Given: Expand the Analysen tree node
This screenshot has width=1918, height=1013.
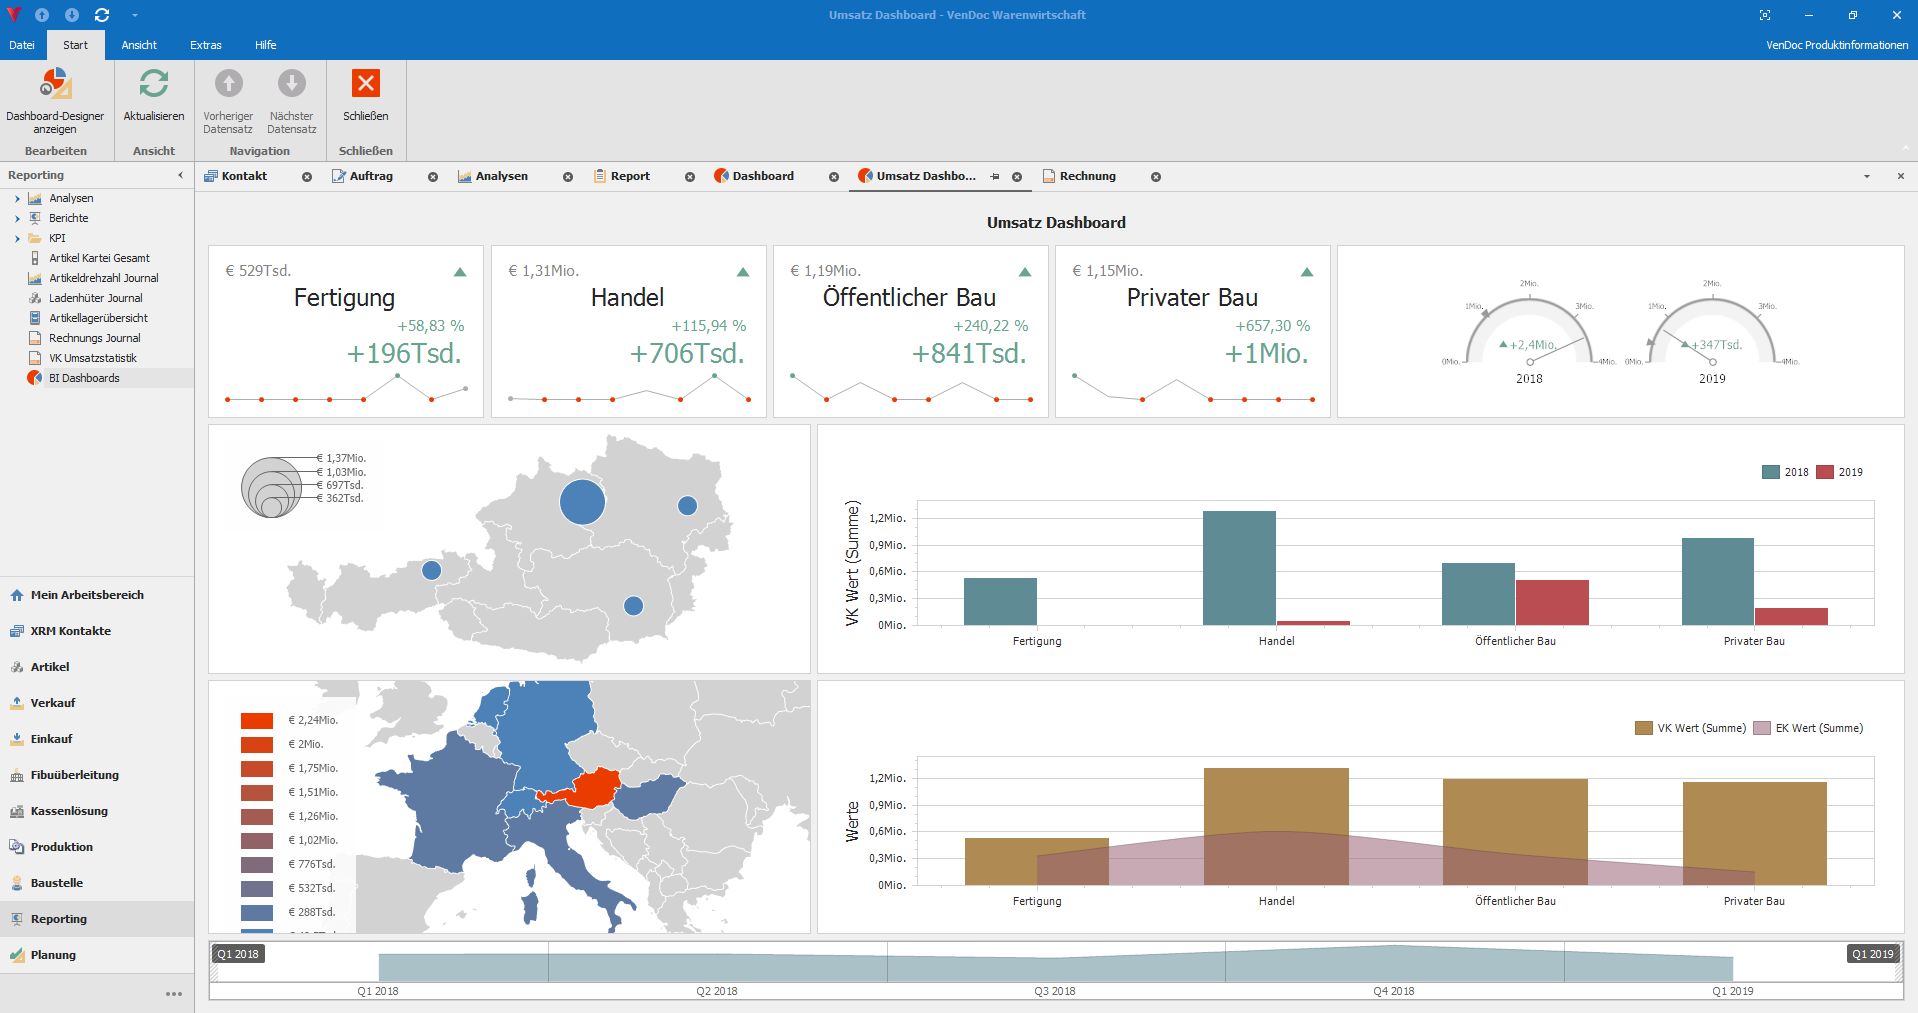Looking at the screenshot, I should coord(17,198).
